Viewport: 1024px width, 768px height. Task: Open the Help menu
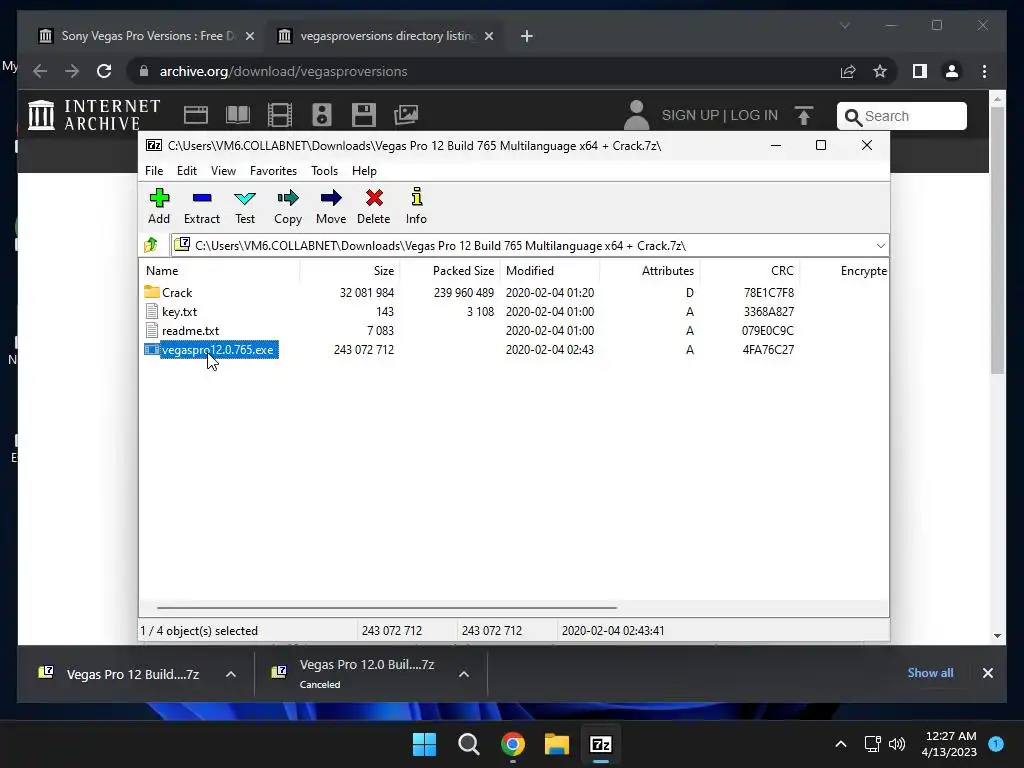(x=364, y=170)
